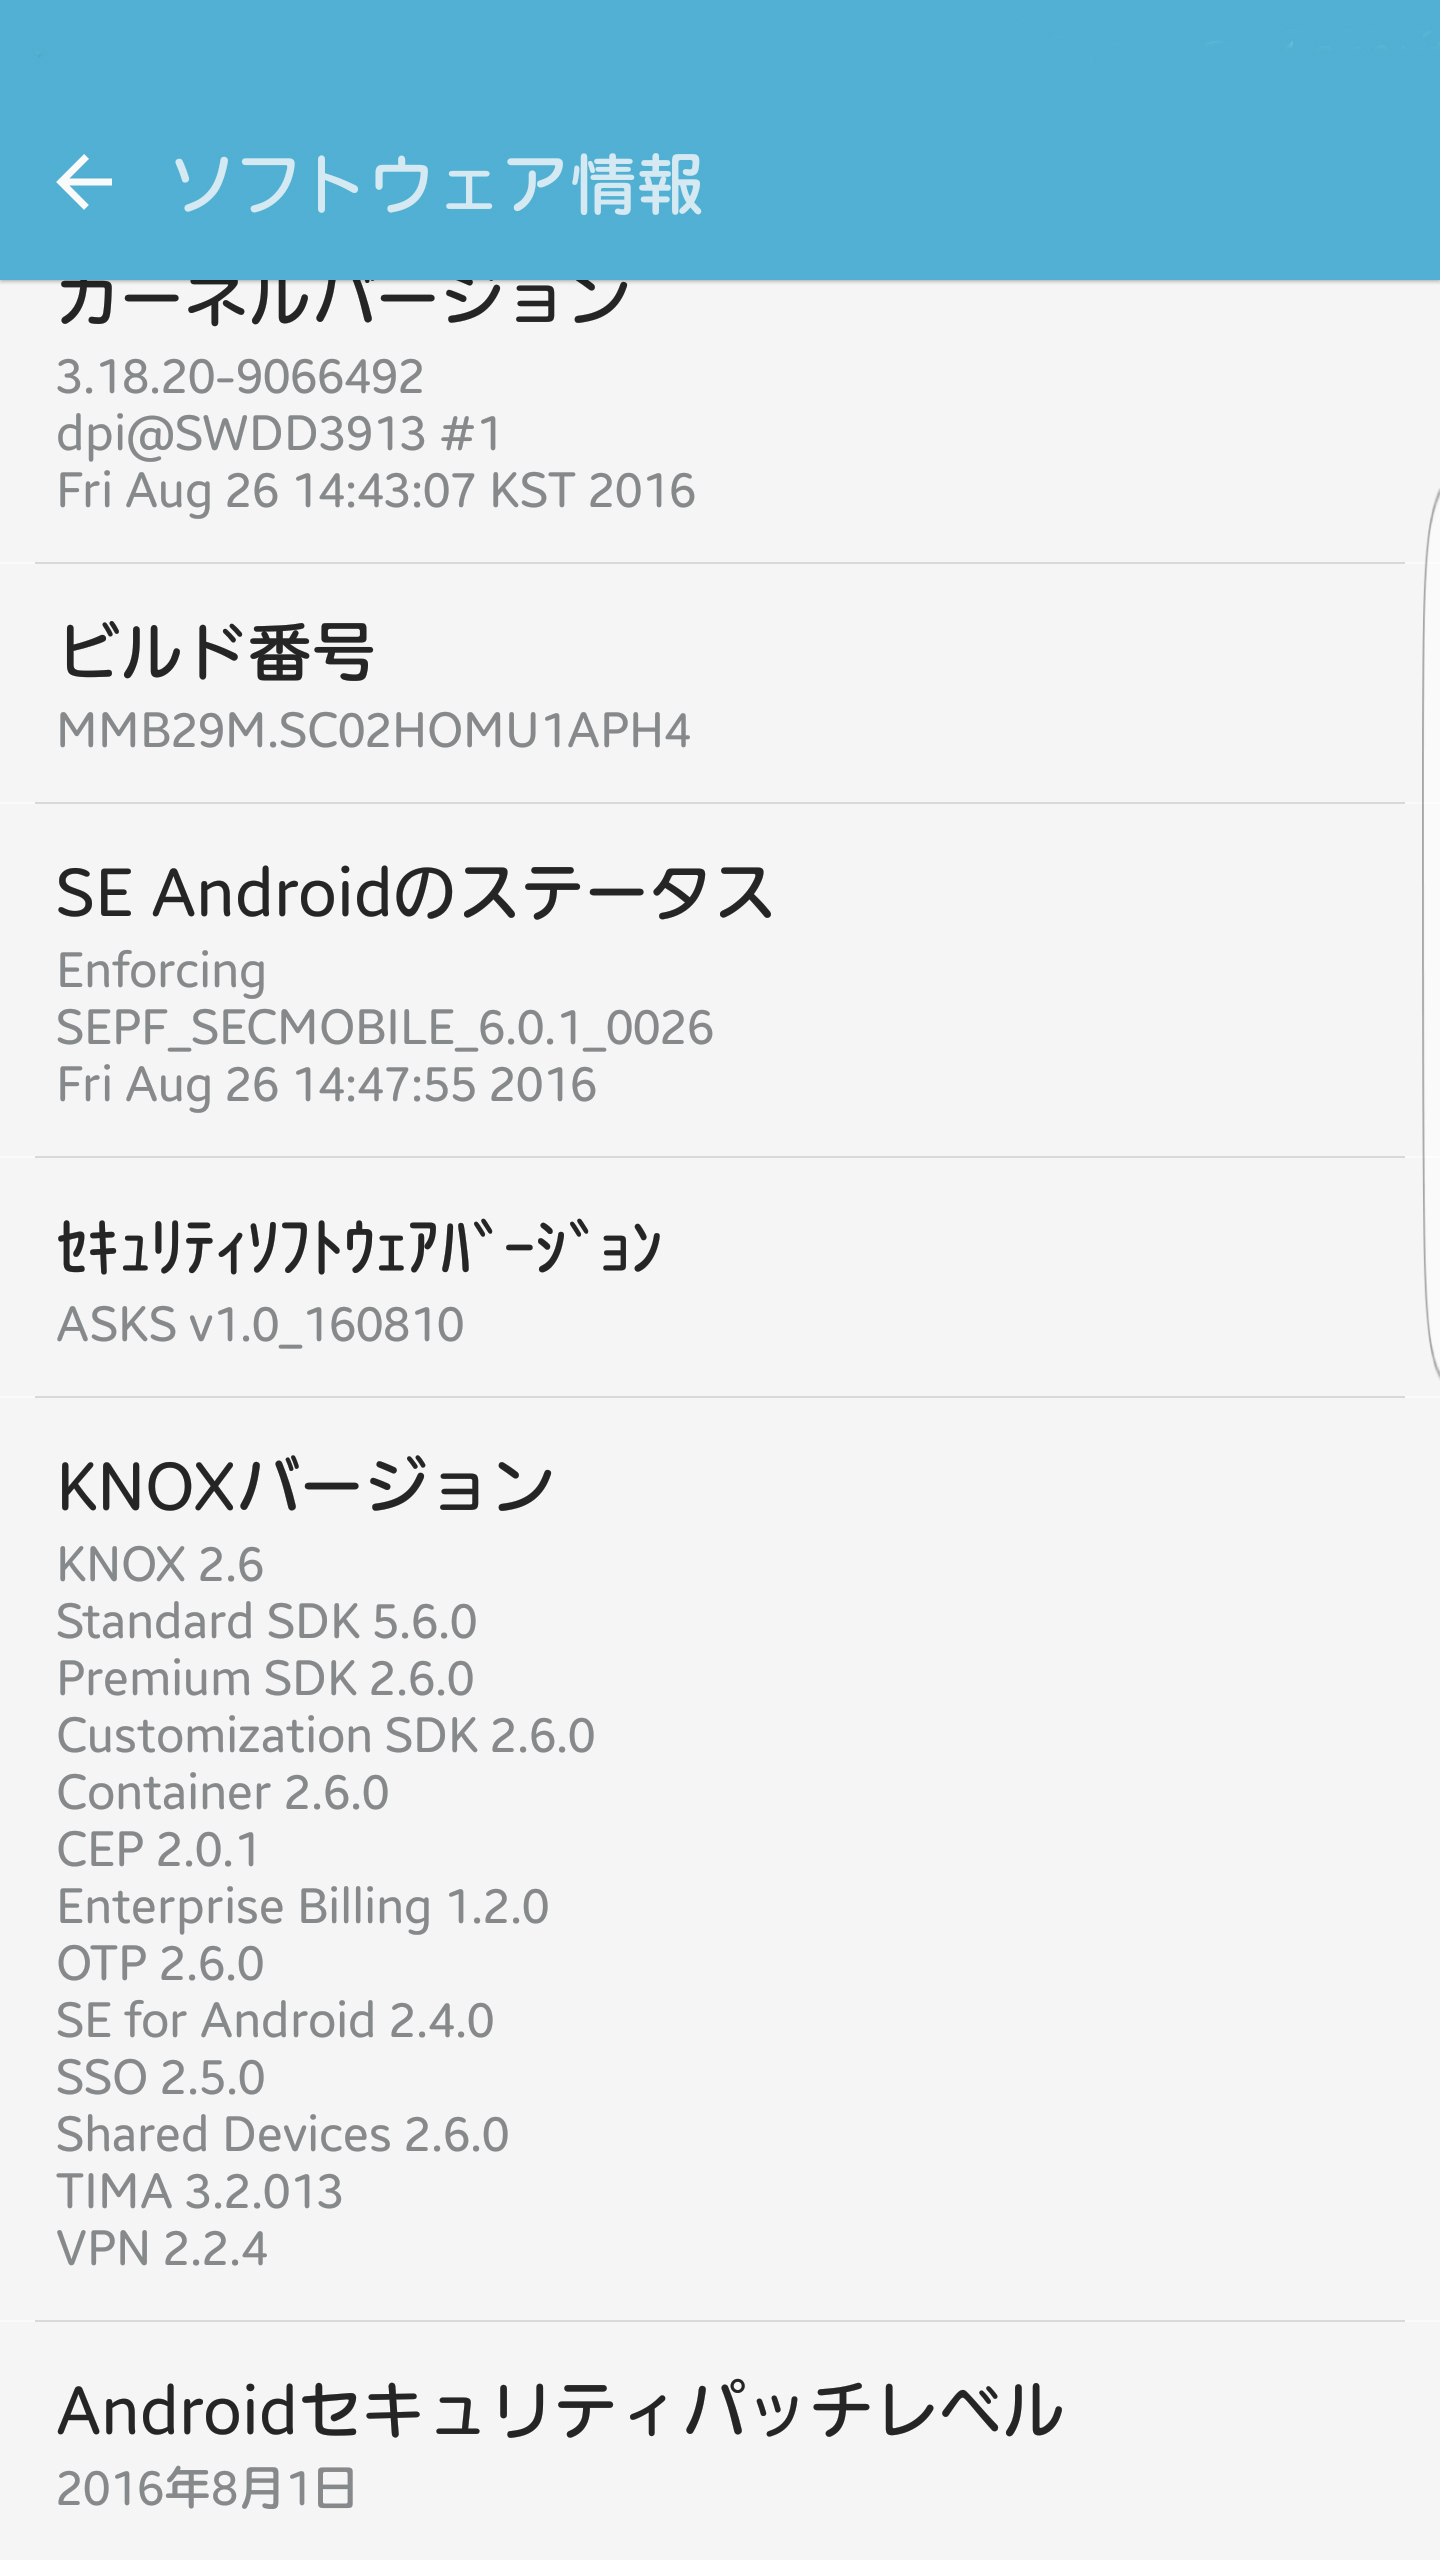Screen dimensions: 1440x2560
Task: Tap the back arrow icon
Action: pyautogui.click(x=84, y=183)
